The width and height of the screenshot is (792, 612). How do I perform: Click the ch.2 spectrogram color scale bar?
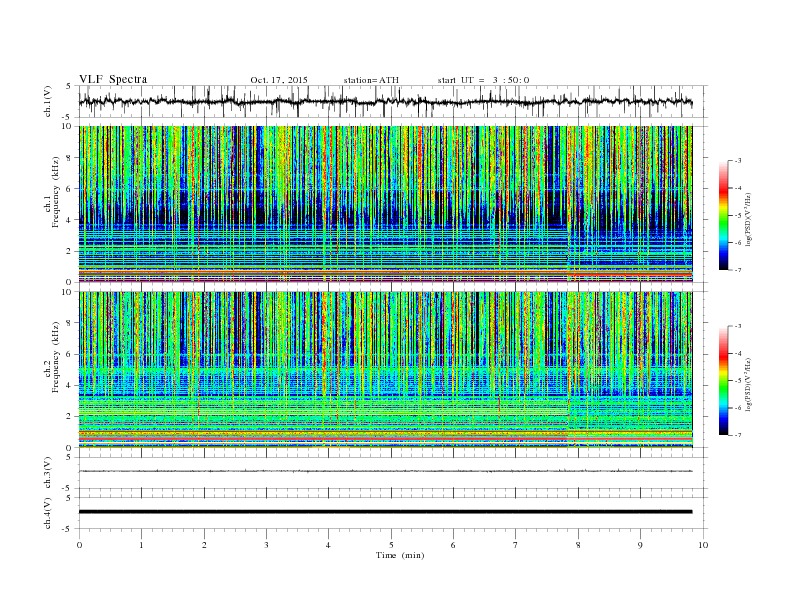tap(723, 380)
